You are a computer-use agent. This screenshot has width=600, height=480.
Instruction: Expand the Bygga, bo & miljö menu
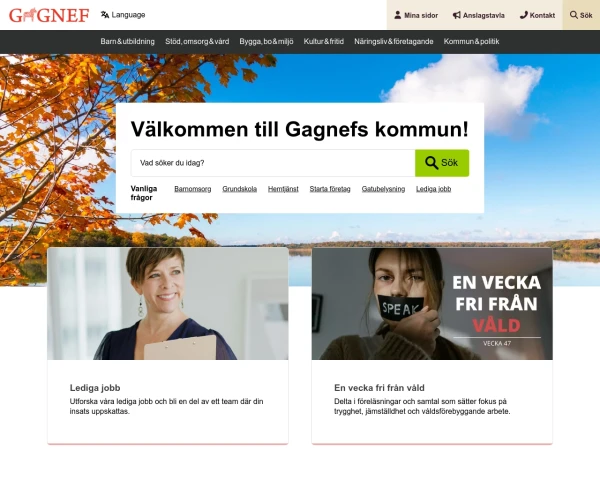click(x=266, y=41)
